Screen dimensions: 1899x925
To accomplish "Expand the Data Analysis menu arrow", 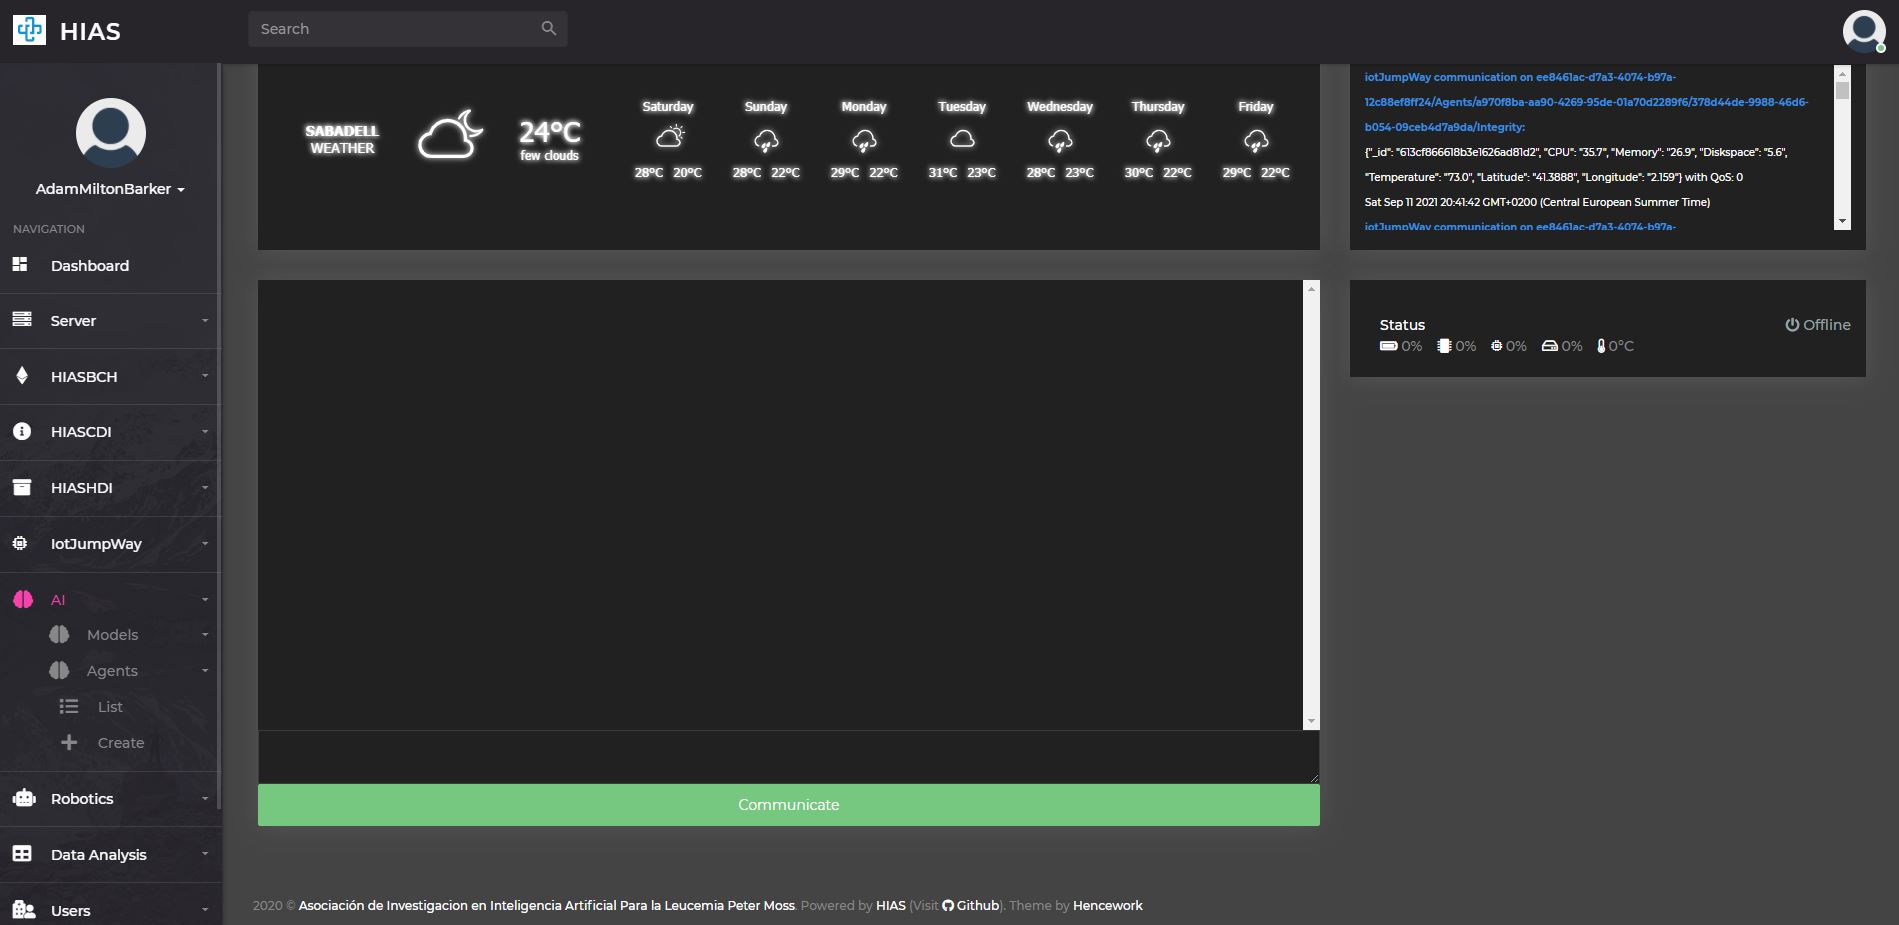I will [x=205, y=854].
